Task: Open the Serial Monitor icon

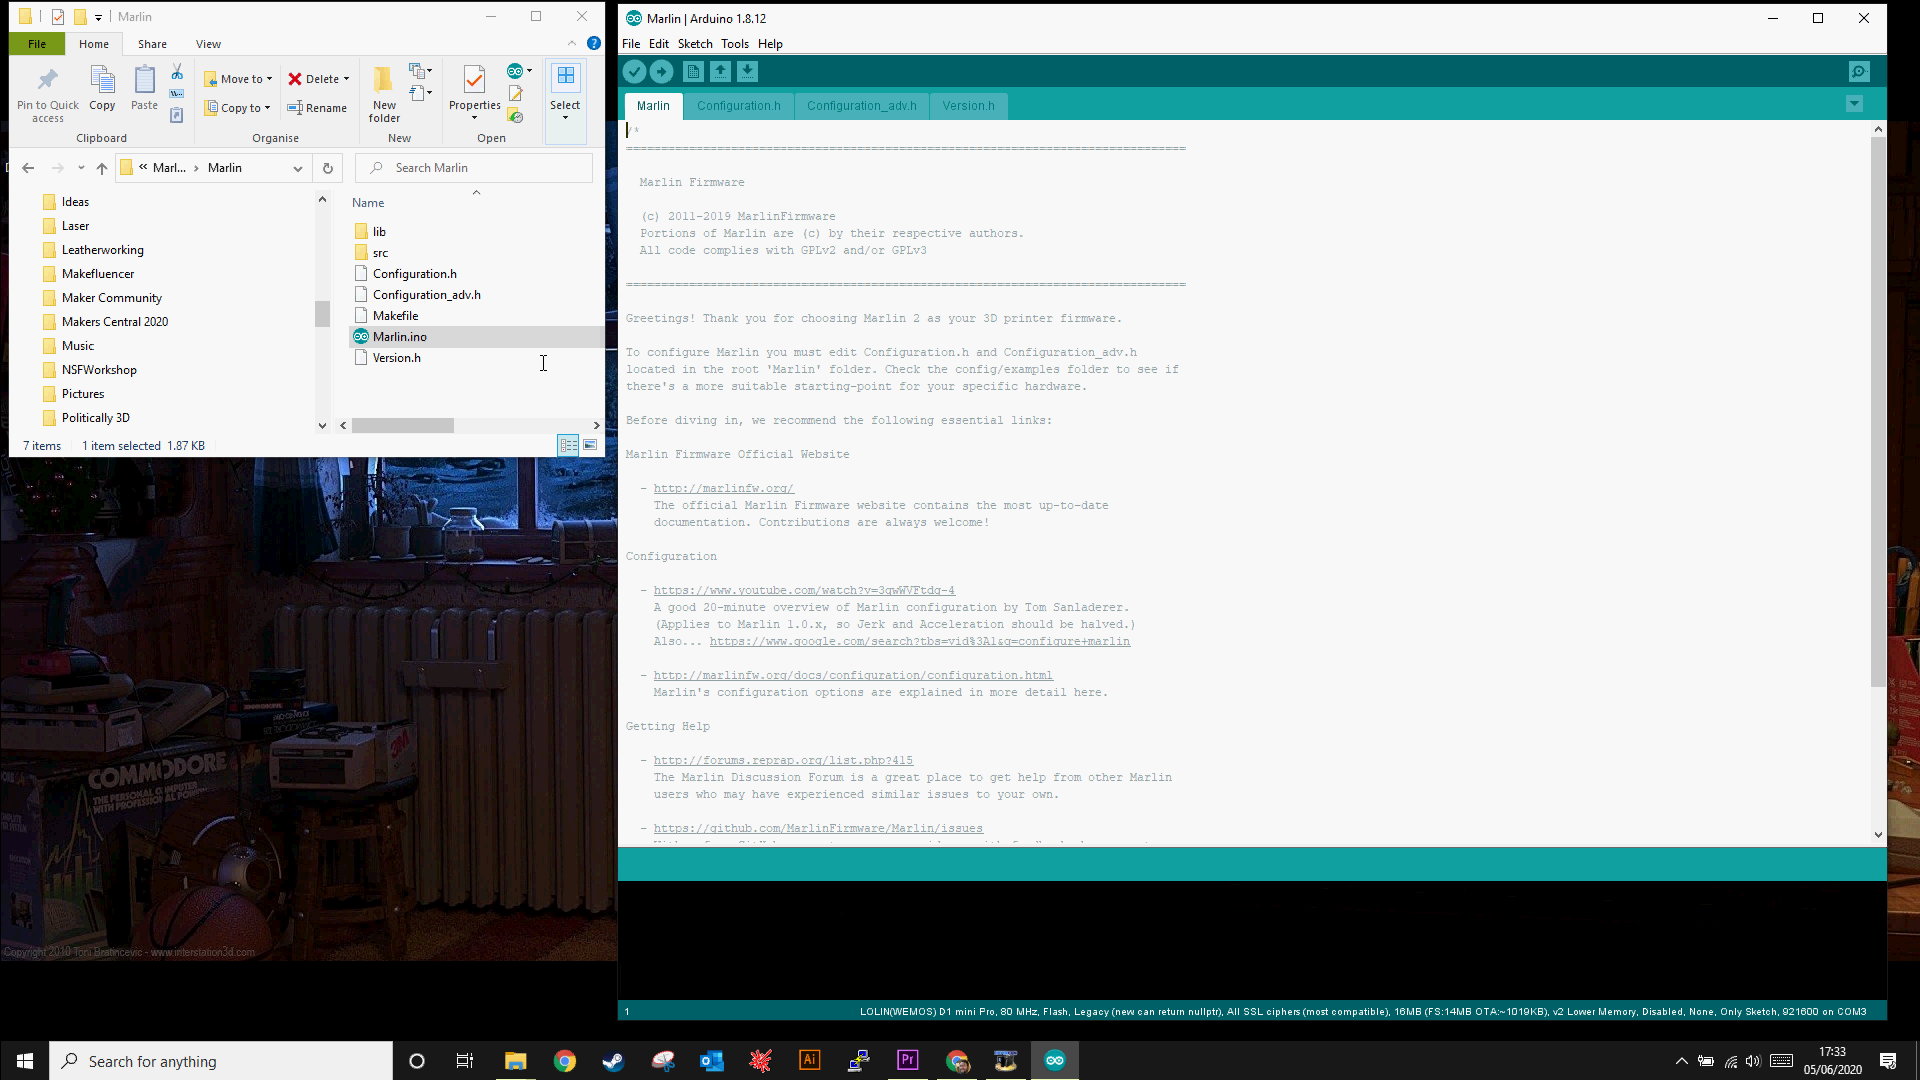Action: tap(1858, 71)
